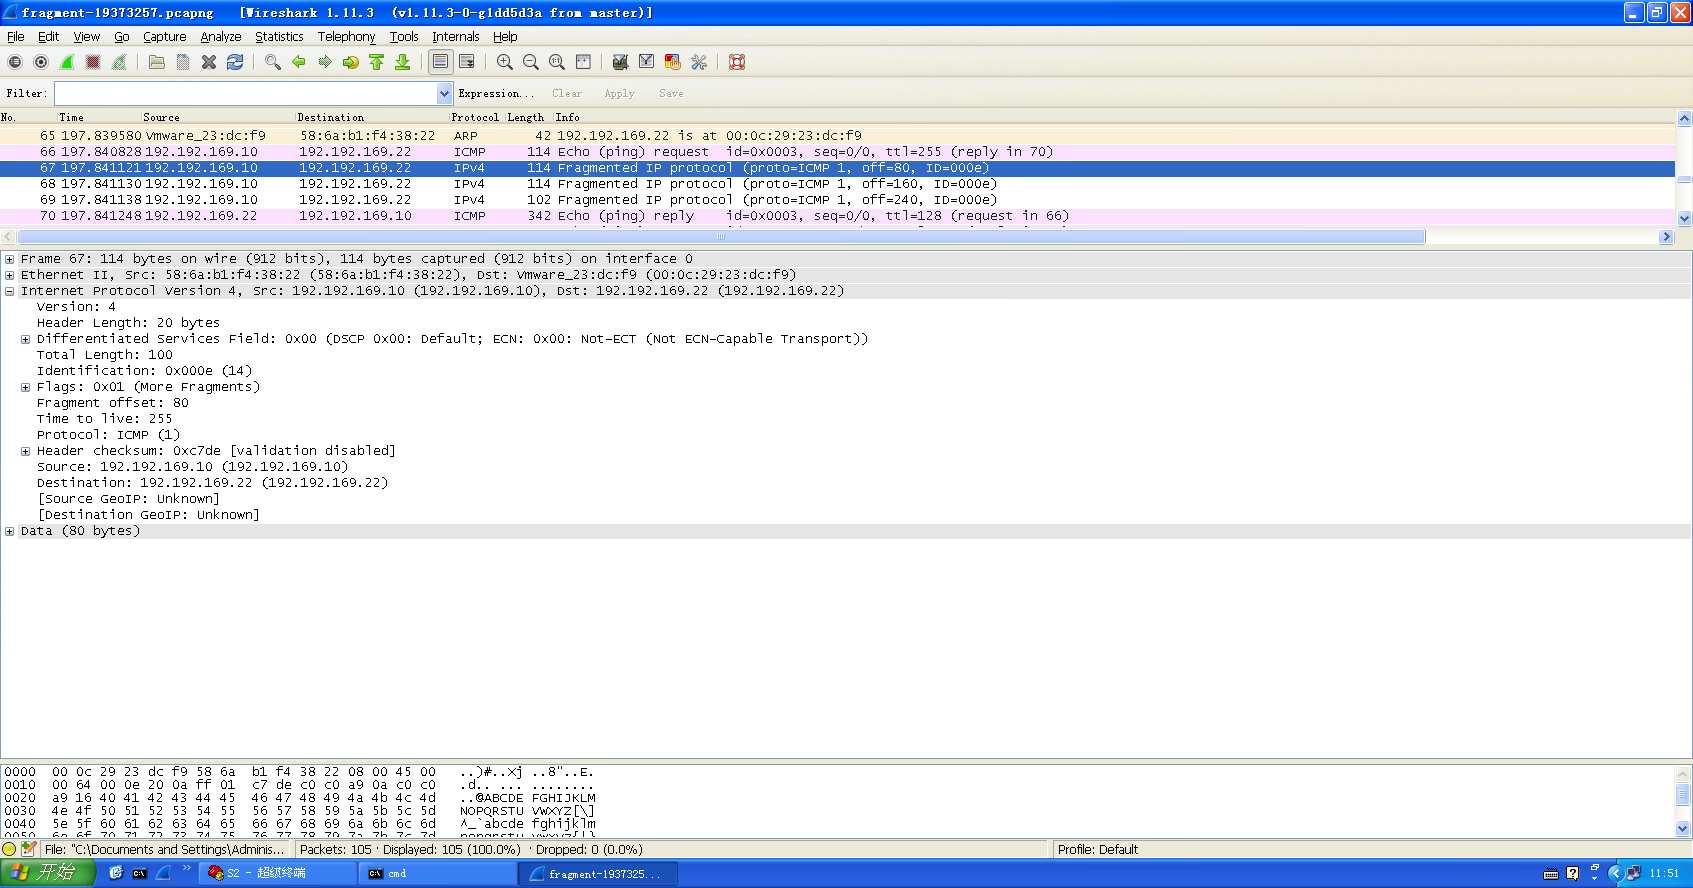
Task: Expand the Data (80 bytes) node
Action: coord(9,531)
